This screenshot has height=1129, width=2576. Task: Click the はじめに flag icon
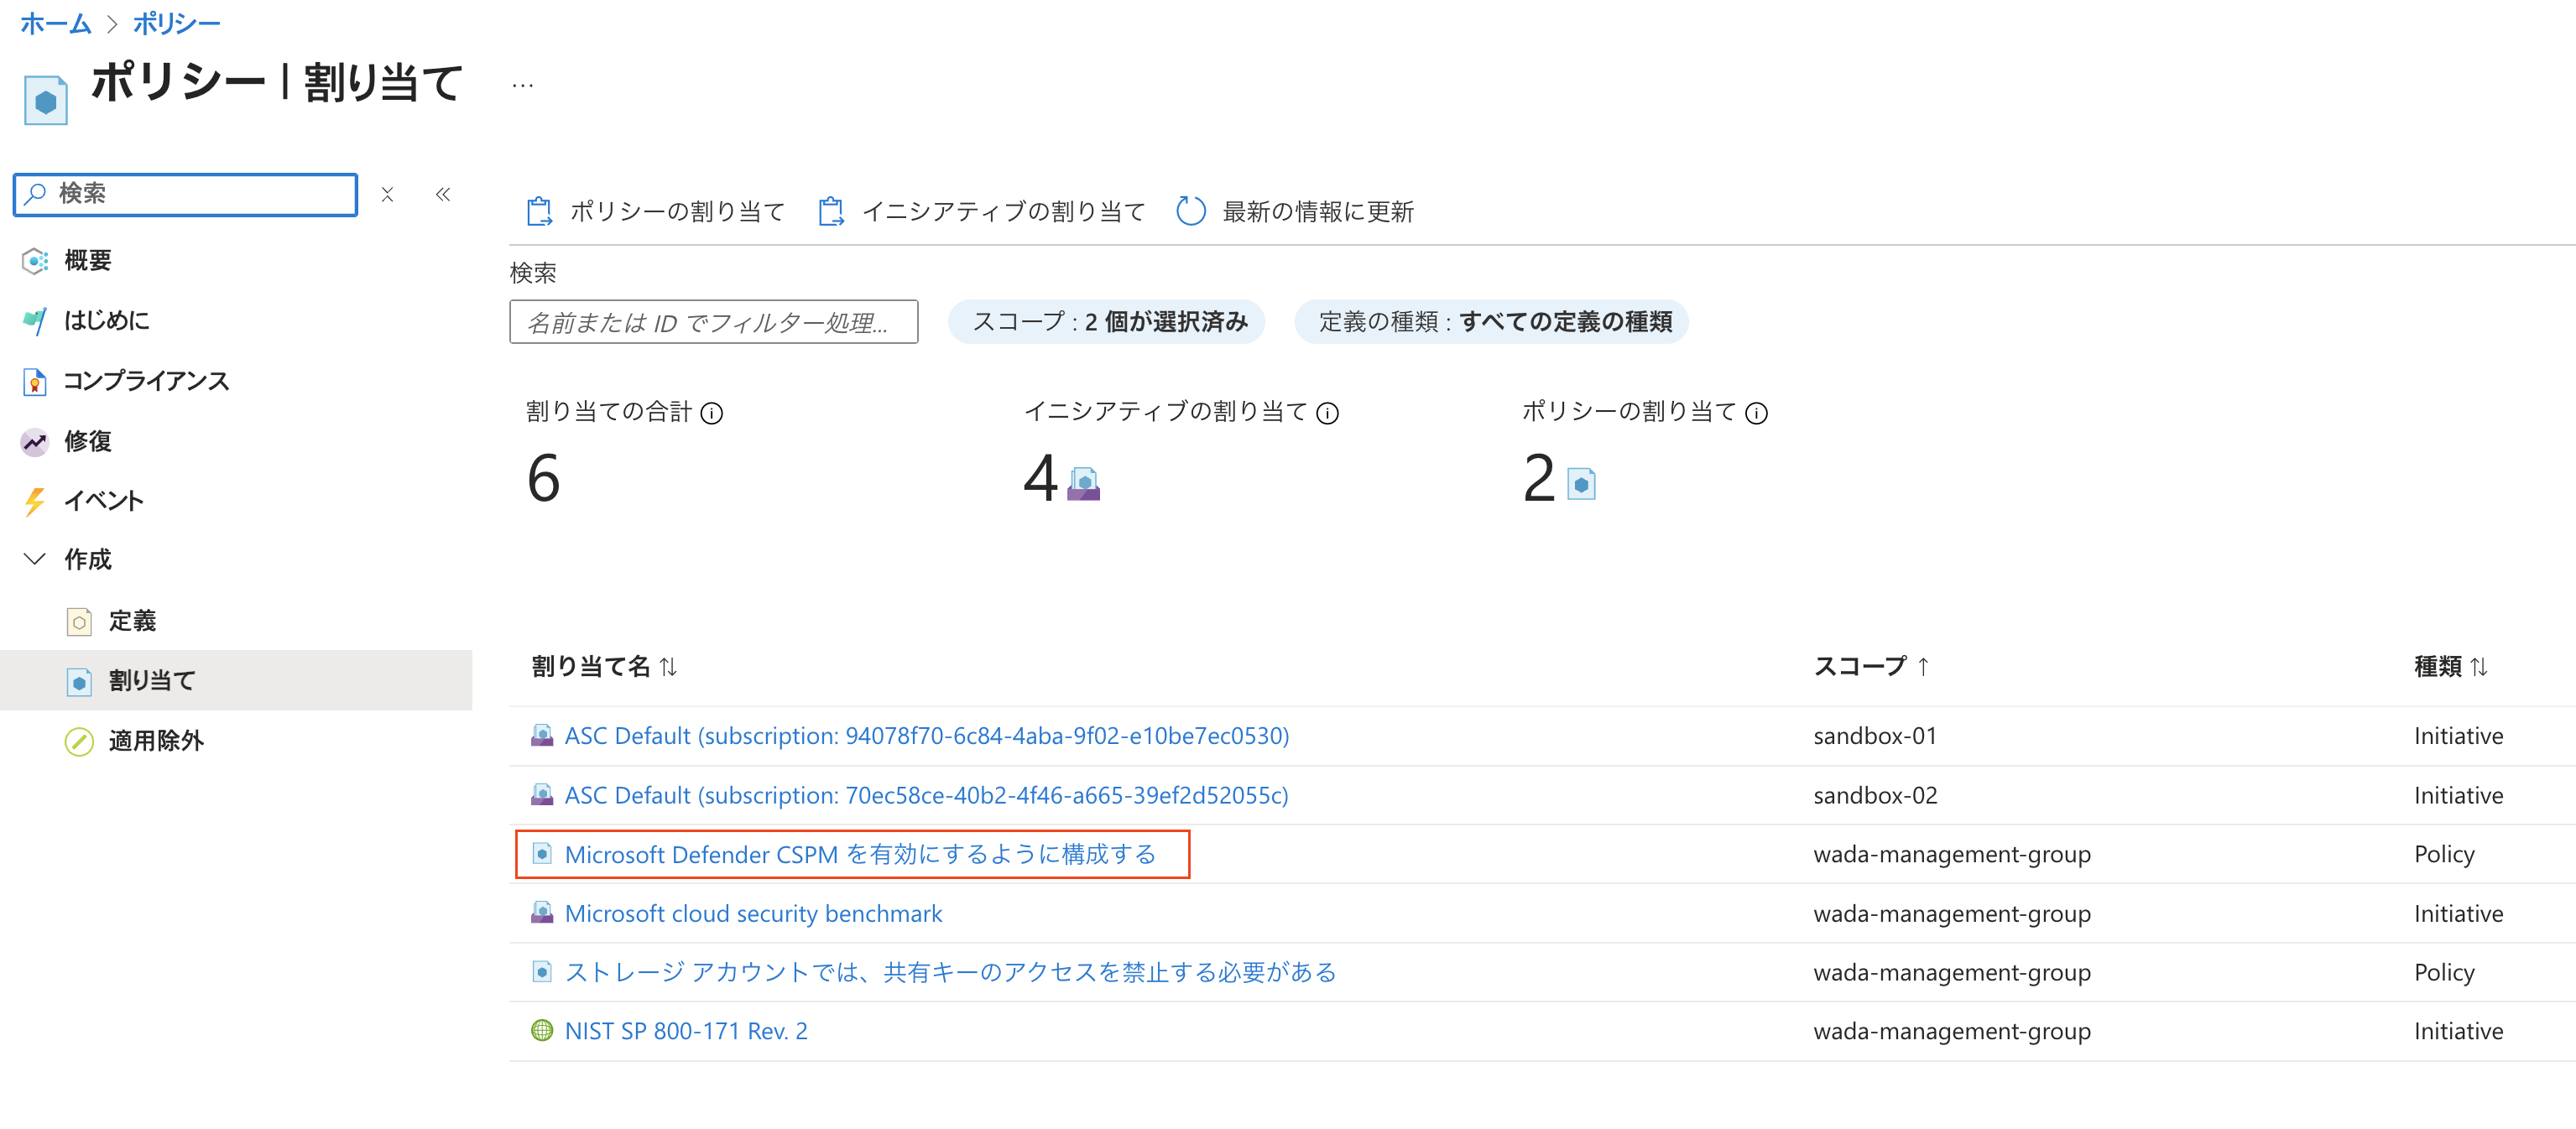[x=35, y=321]
